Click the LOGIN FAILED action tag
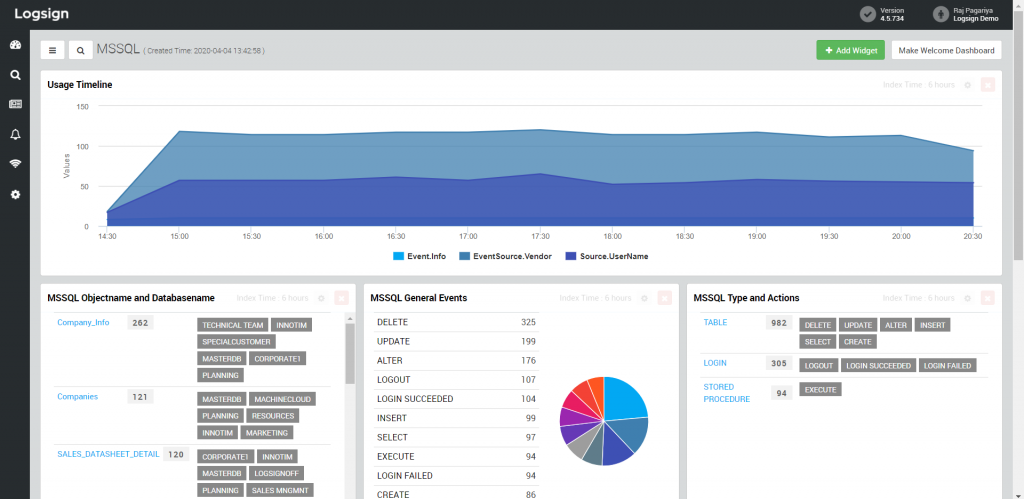This screenshot has height=499, width=1024. point(948,365)
